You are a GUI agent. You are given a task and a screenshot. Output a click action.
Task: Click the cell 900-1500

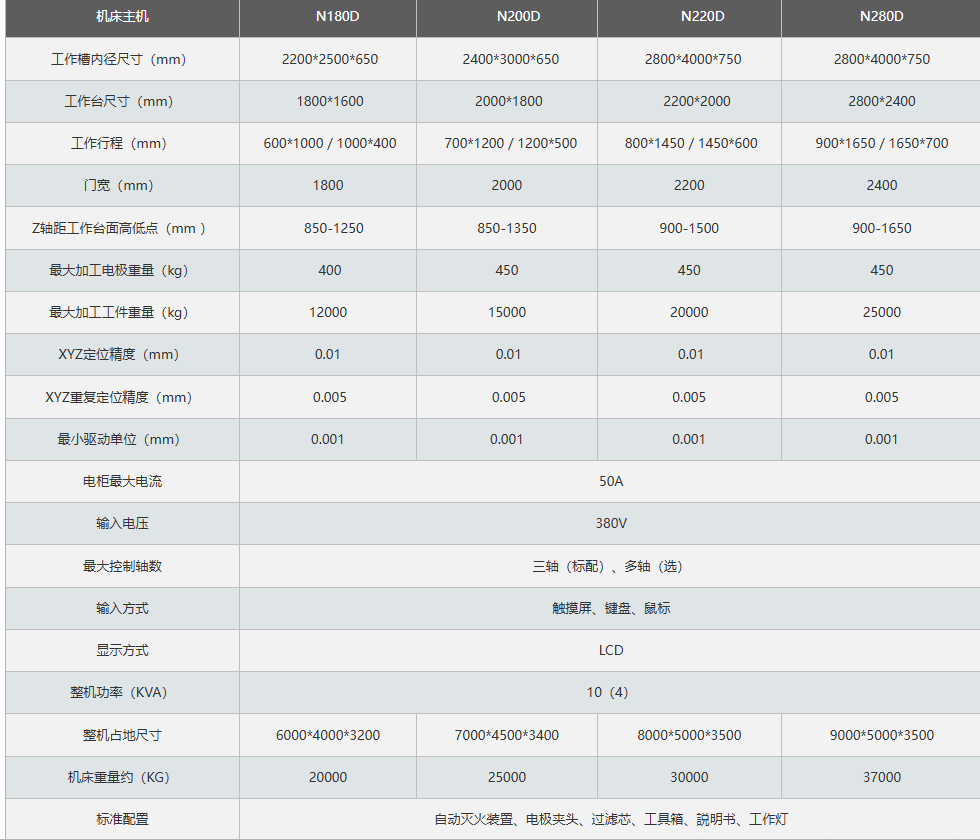pyautogui.click(x=689, y=228)
